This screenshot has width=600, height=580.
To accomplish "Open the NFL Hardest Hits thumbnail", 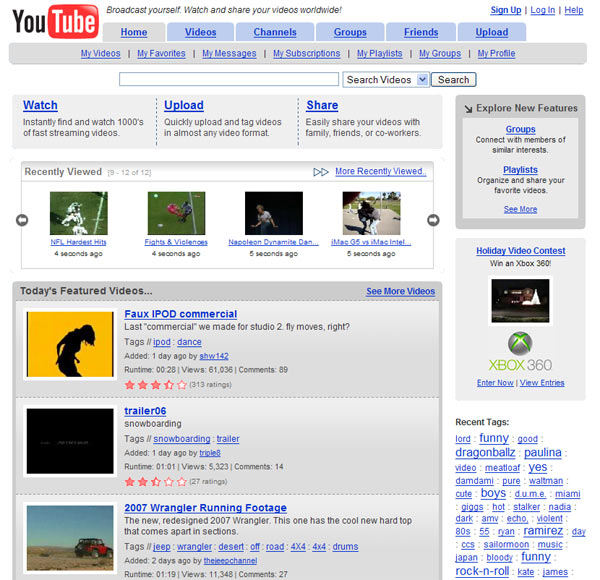I will point(79,213).
